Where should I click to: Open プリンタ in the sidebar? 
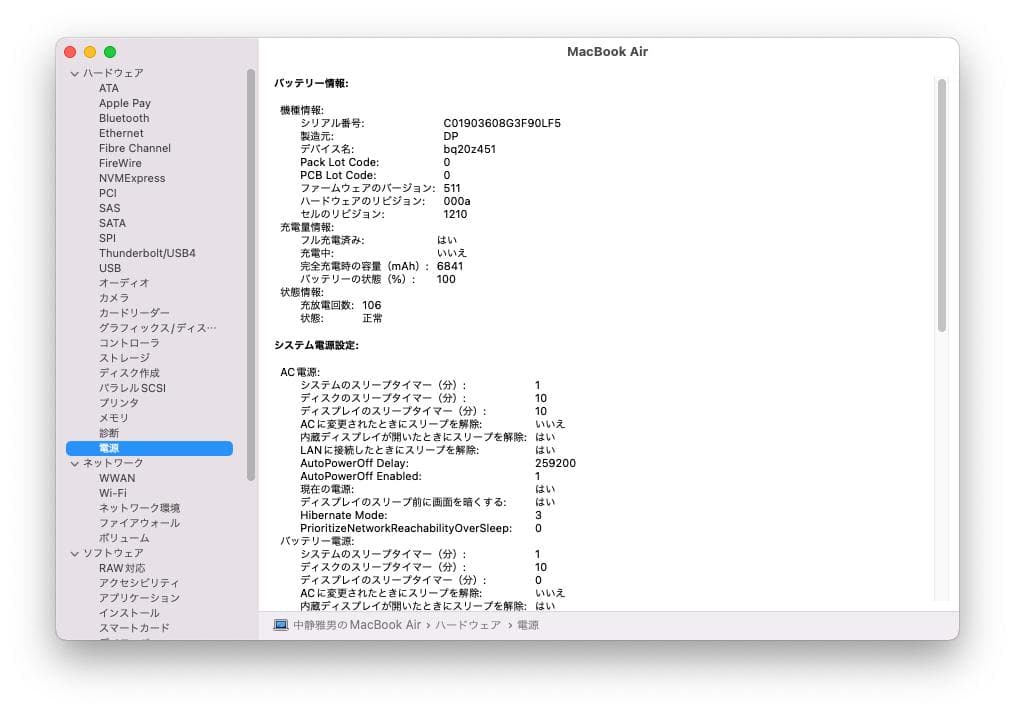pyautogui.click(x=118, y=403)
